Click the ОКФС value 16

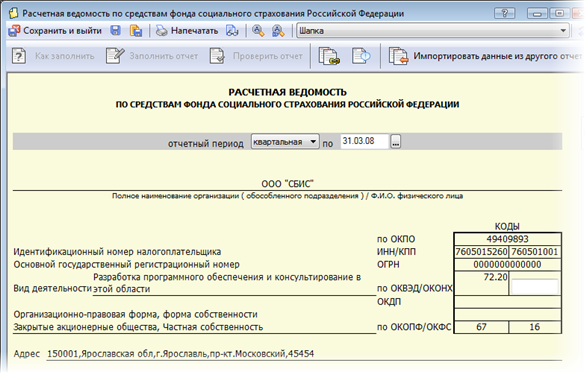click(535, 327)
